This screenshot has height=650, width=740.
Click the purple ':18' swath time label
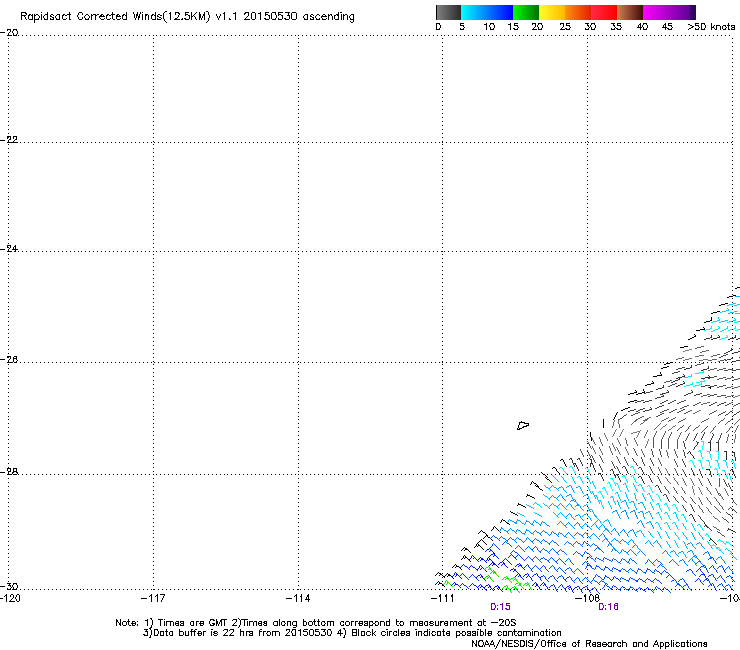pos(608,607)
